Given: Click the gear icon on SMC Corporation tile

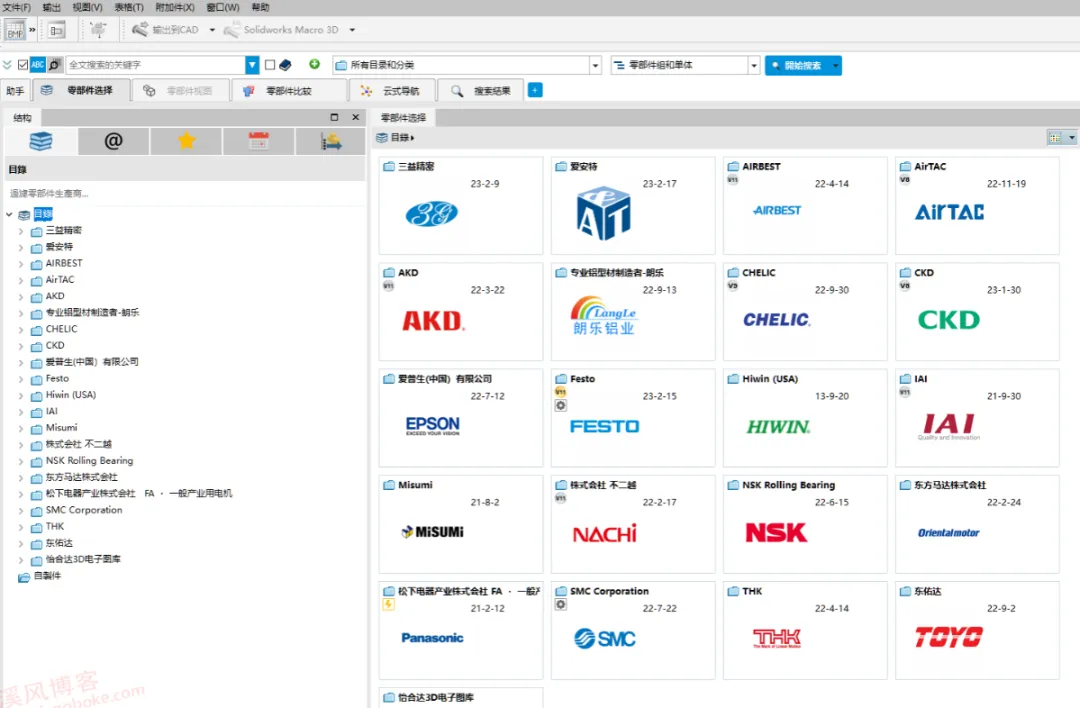Looking at the screenshot, I should pyautogui.click(x=561, y=605).
